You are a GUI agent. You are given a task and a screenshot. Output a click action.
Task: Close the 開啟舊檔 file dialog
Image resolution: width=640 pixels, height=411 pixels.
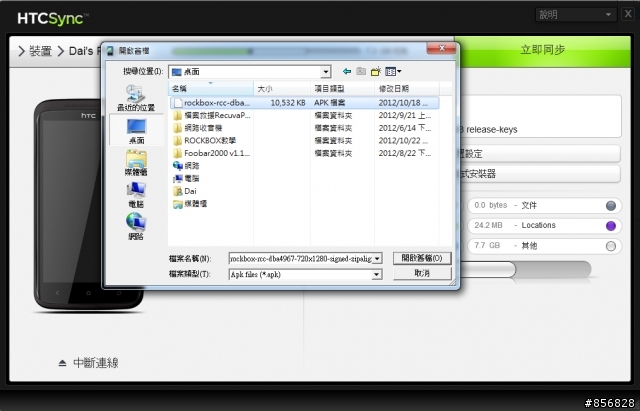tap(441, 49)
